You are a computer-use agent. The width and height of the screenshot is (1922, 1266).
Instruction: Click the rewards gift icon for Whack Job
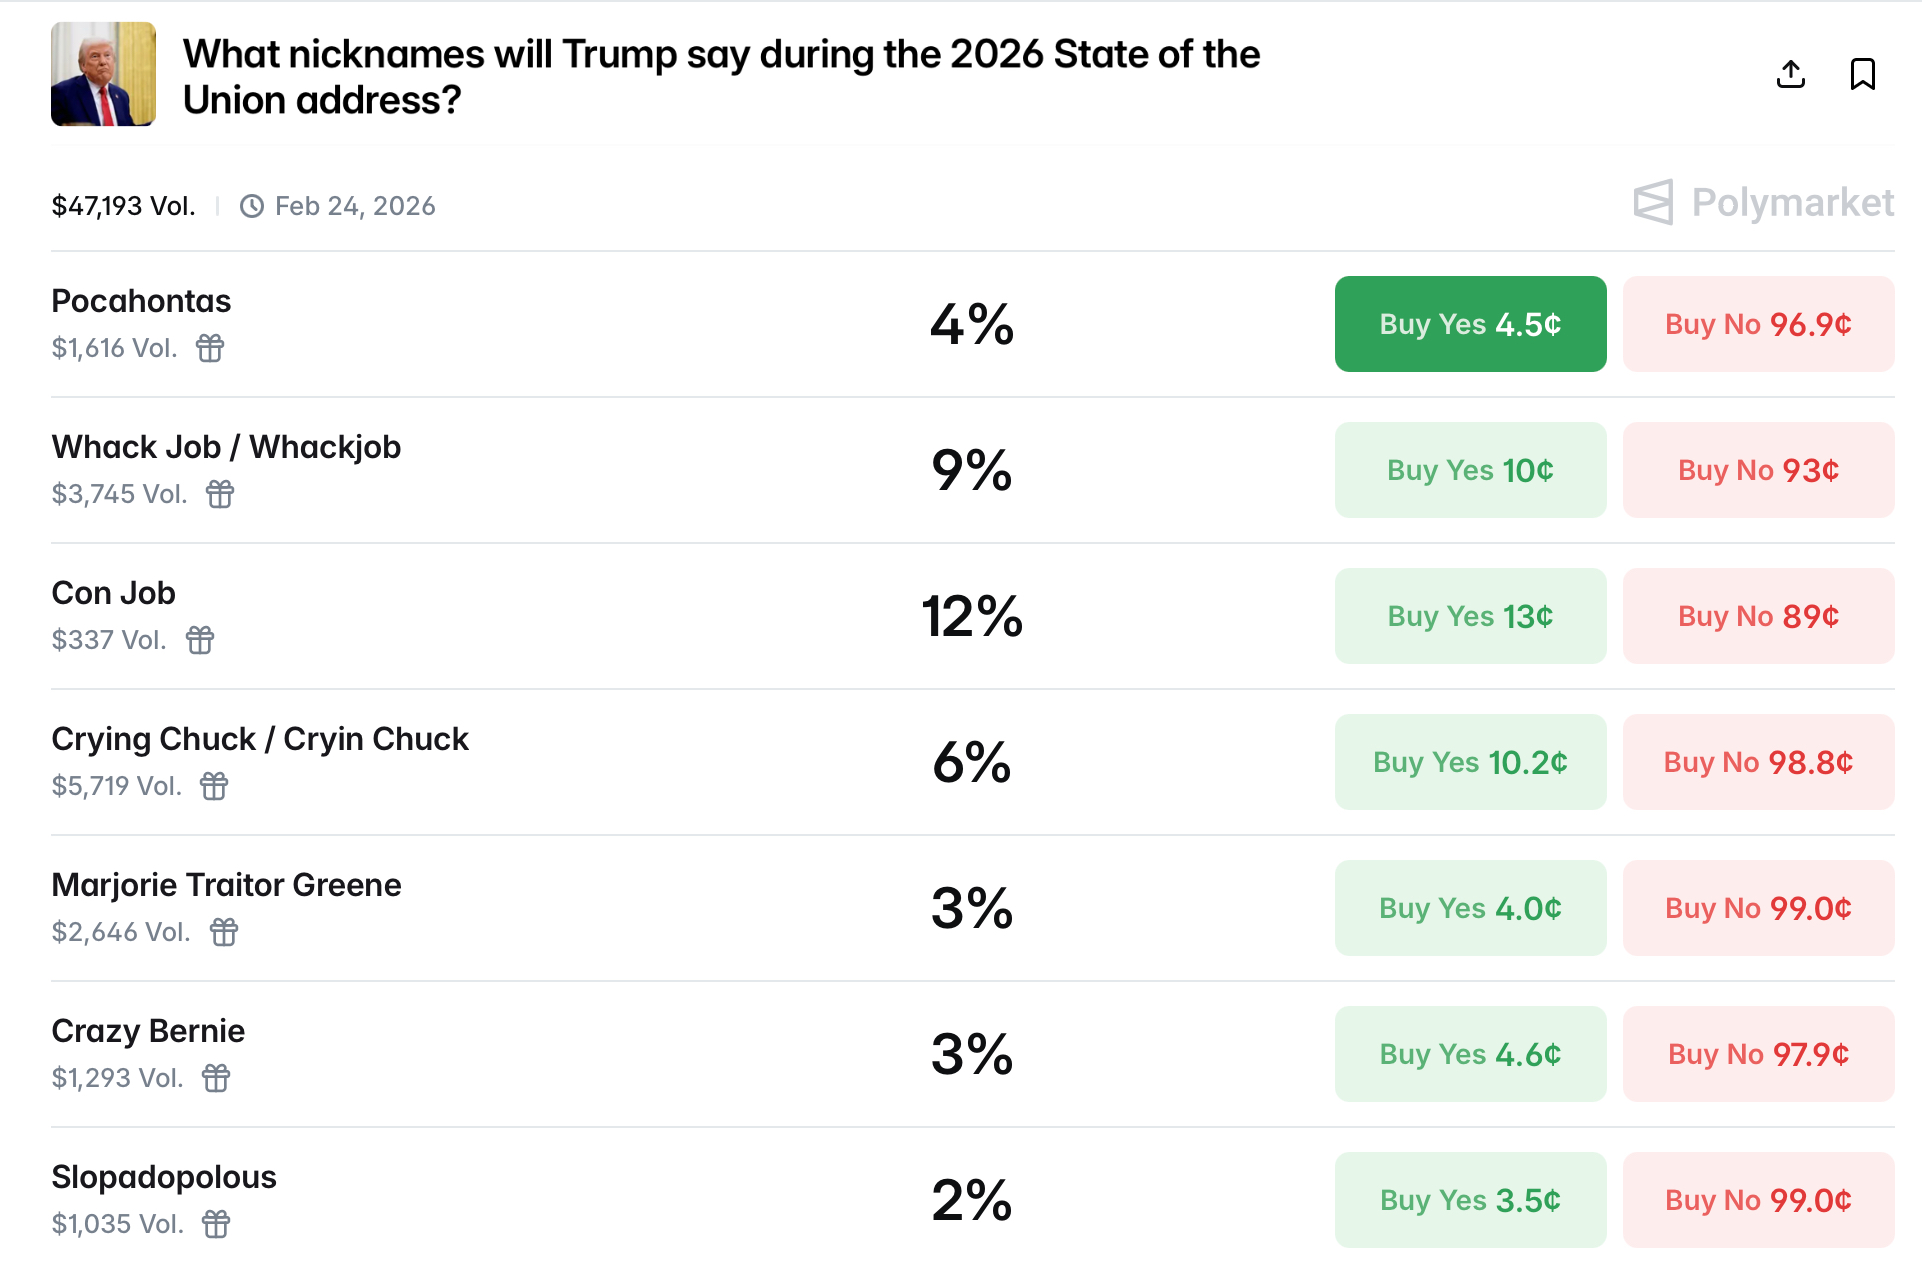[x=220, y=494]
